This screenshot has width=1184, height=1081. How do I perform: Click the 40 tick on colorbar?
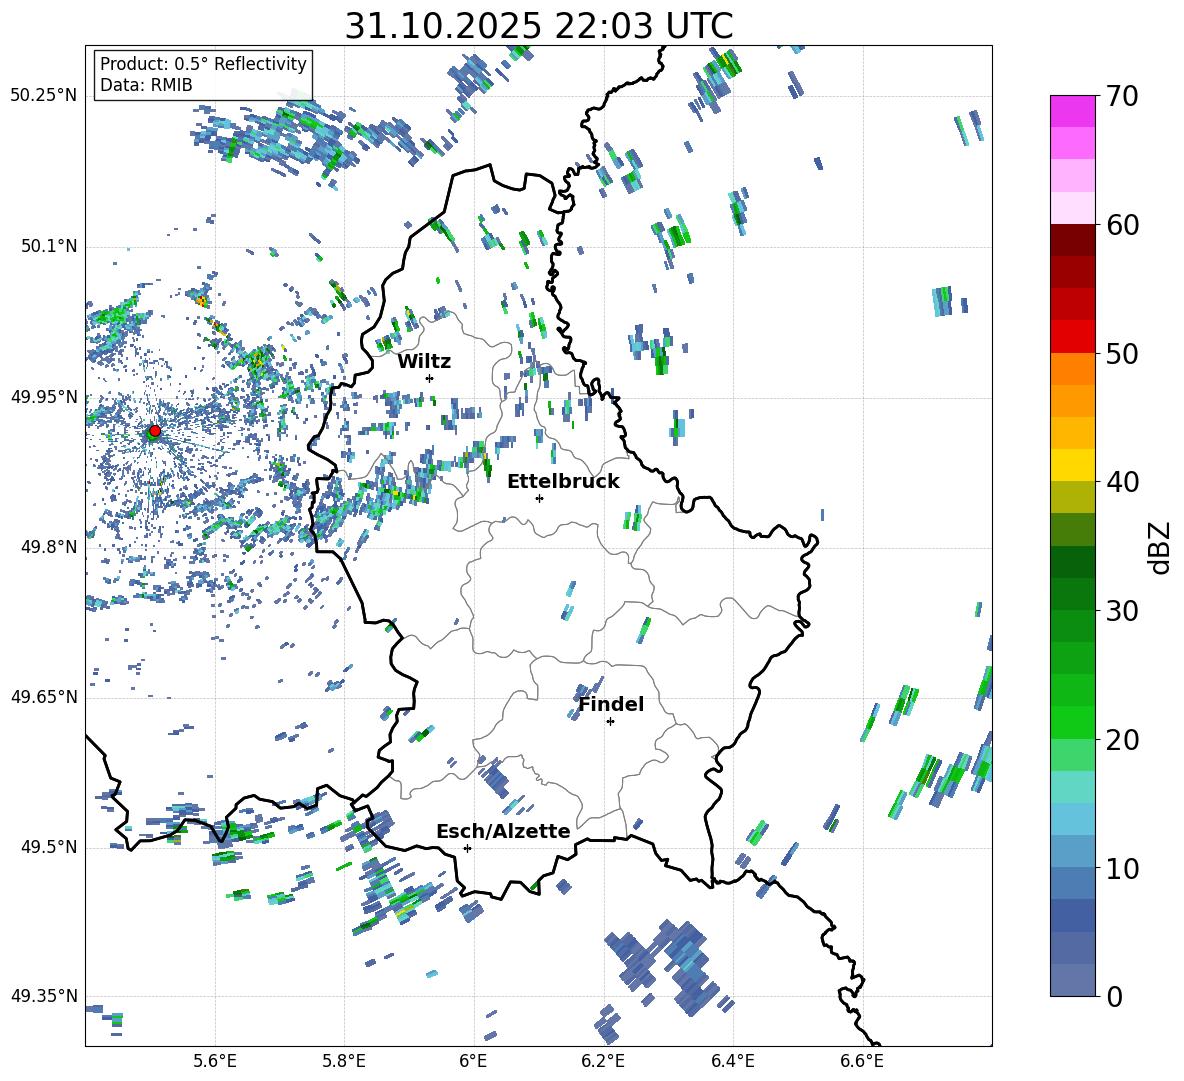tap(1122, 482)
